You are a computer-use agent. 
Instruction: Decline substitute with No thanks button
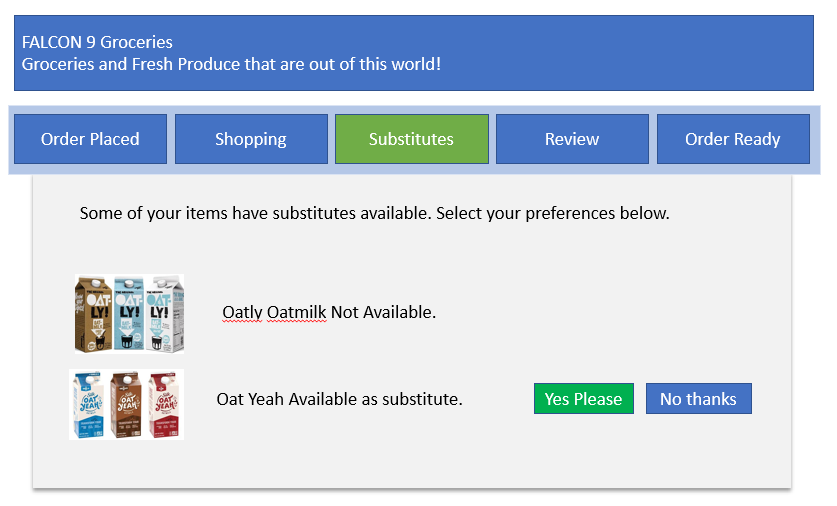tap(698, 398)
